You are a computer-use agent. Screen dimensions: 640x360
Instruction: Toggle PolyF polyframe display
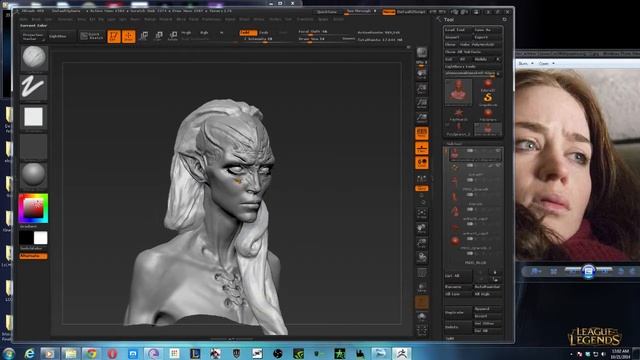coord(422,272)
